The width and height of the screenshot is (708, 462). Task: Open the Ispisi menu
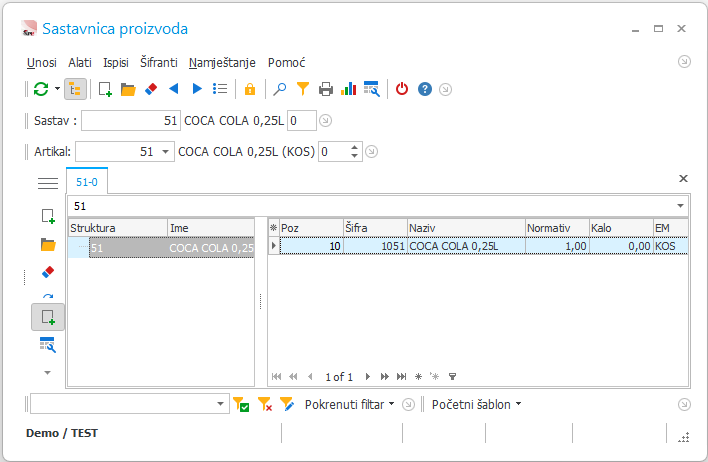coord(116,62)
